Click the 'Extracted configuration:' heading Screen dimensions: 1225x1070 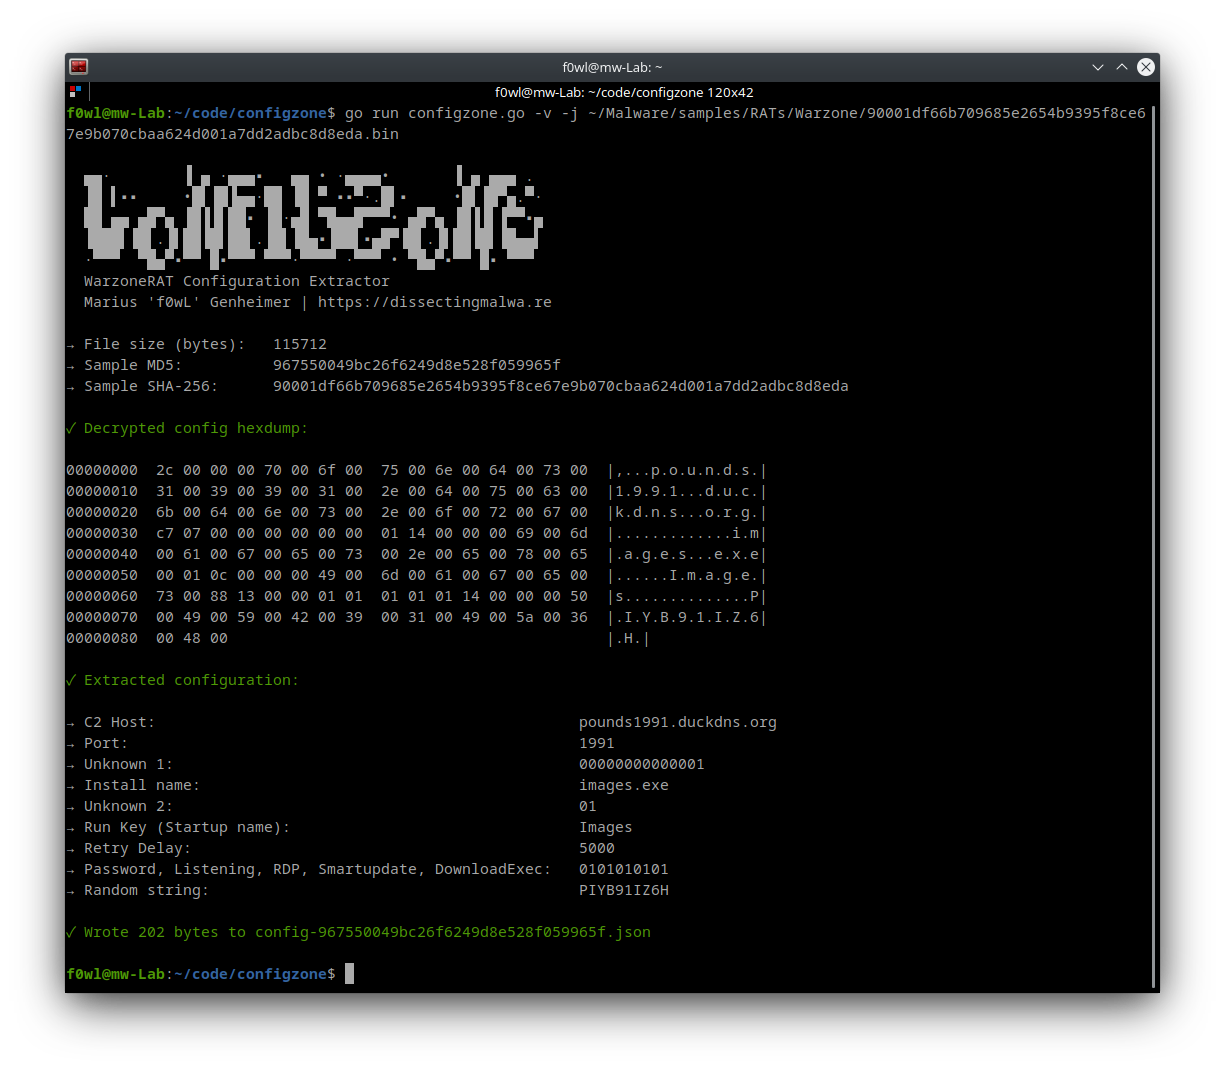pyautogui.click(x=191, y=680)
